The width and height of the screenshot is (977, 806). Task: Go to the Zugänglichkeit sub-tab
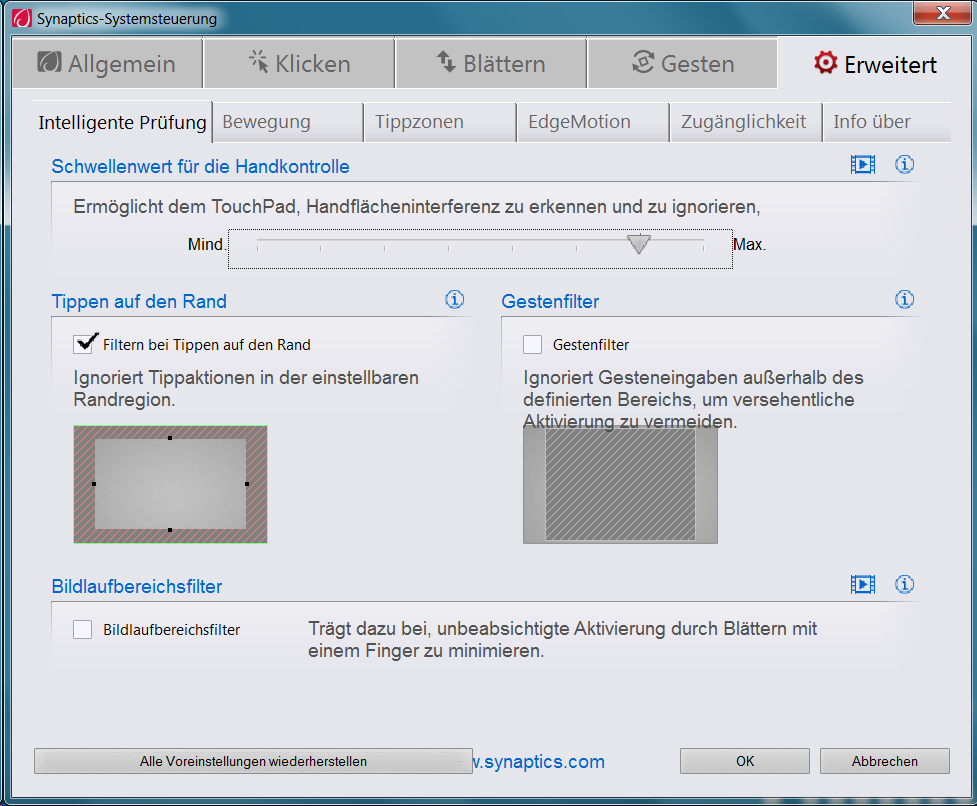[x=746, y=122]
